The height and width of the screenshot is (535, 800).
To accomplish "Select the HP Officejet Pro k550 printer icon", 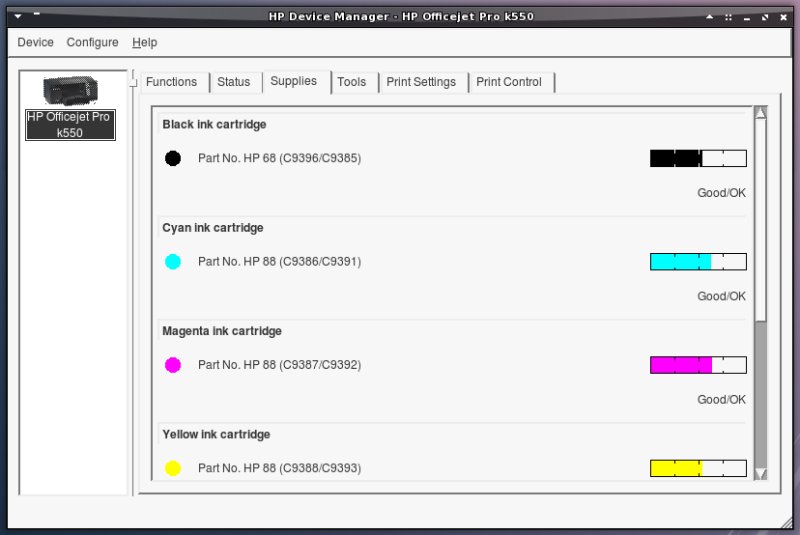I will [70, 90].
